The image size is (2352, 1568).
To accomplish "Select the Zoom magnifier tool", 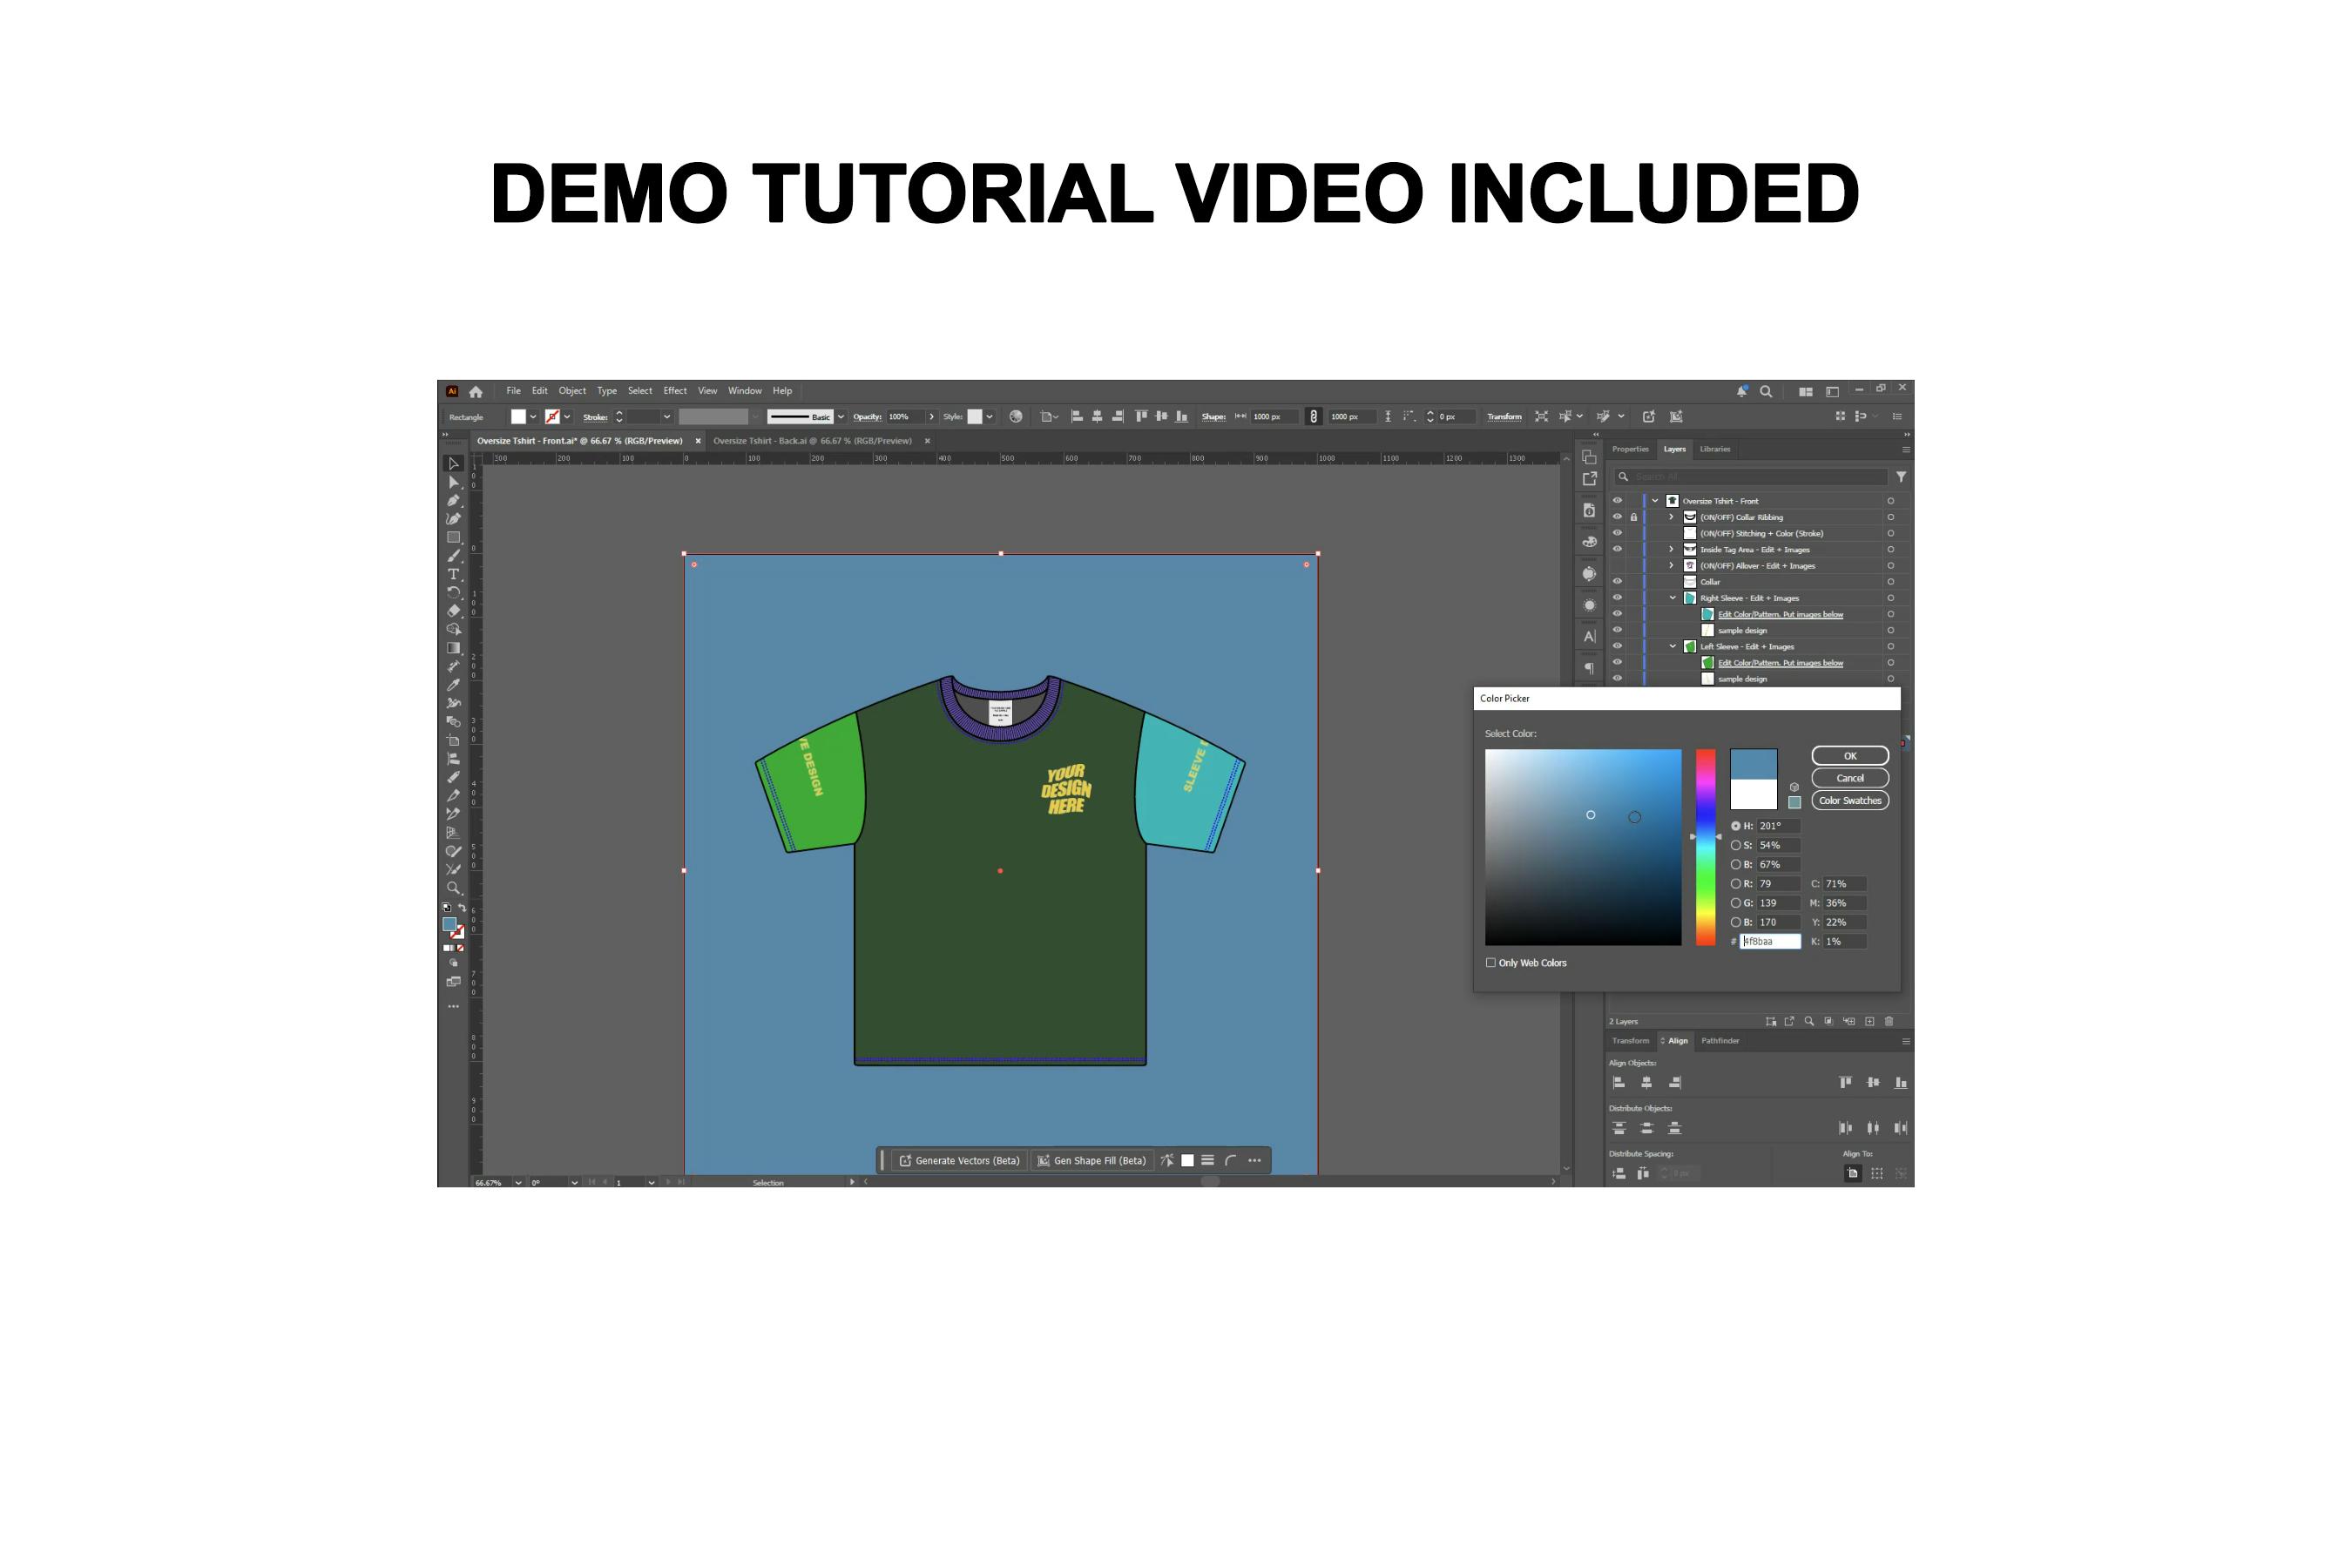I will (453, 888).
